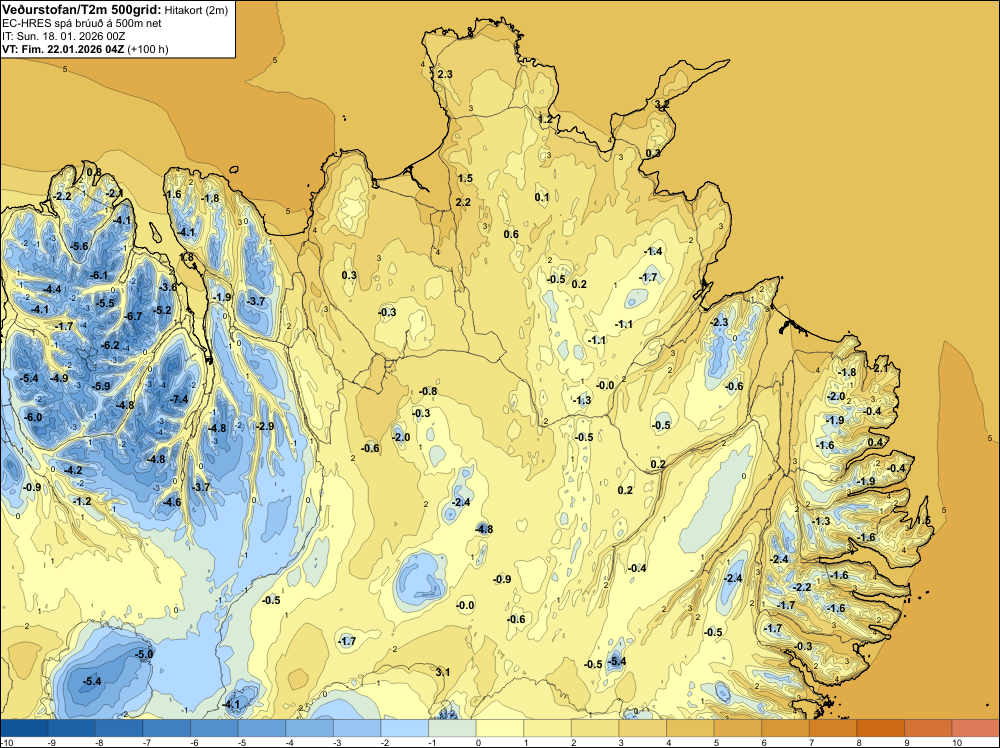
Task: Select legend color for -2 to -1 degrees
Action: (x=404, y=728)
